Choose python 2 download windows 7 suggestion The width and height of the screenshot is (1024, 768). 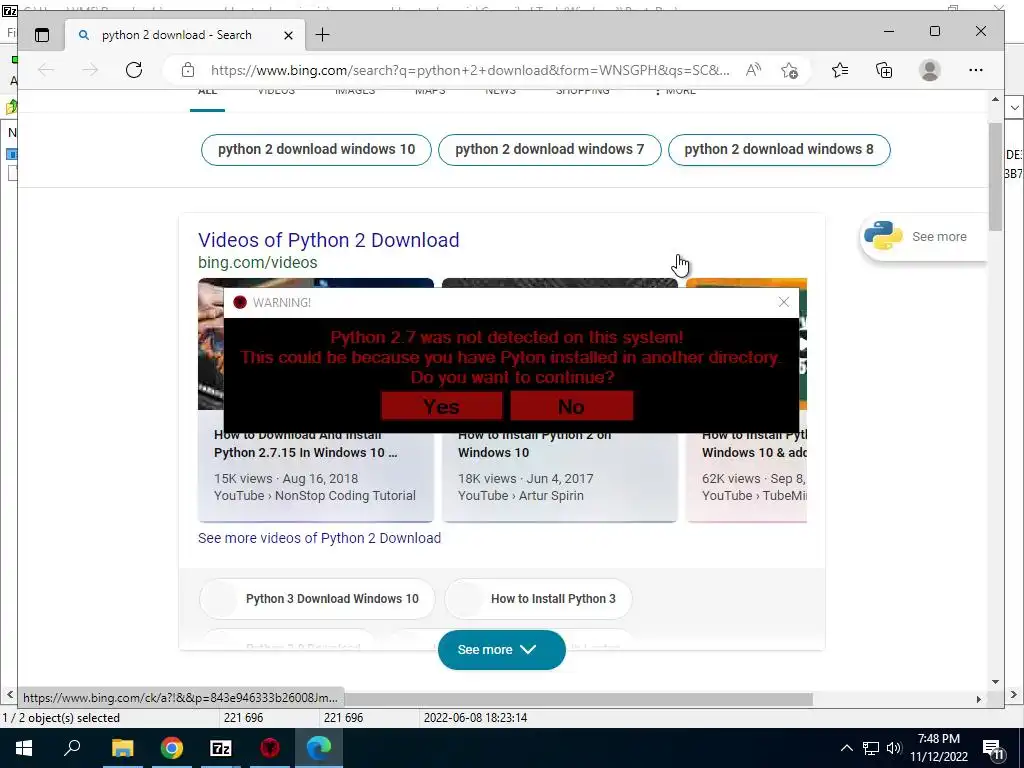tap(549, 150)
